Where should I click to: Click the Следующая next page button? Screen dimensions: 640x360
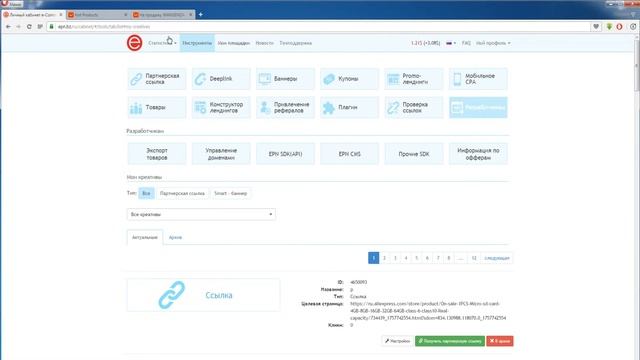coord(497,258)
